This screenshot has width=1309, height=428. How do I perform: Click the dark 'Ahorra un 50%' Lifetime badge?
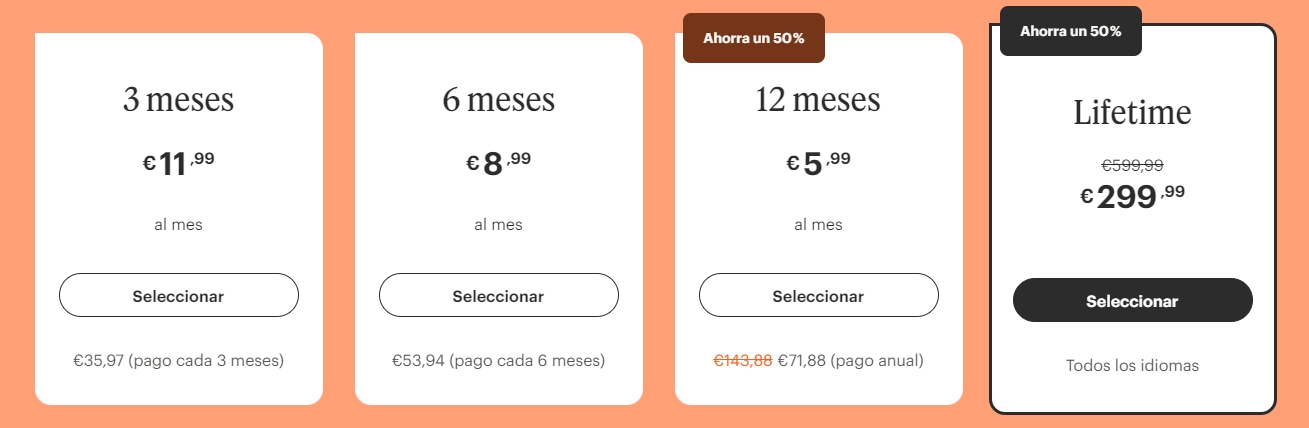[x=1070, y=31]
